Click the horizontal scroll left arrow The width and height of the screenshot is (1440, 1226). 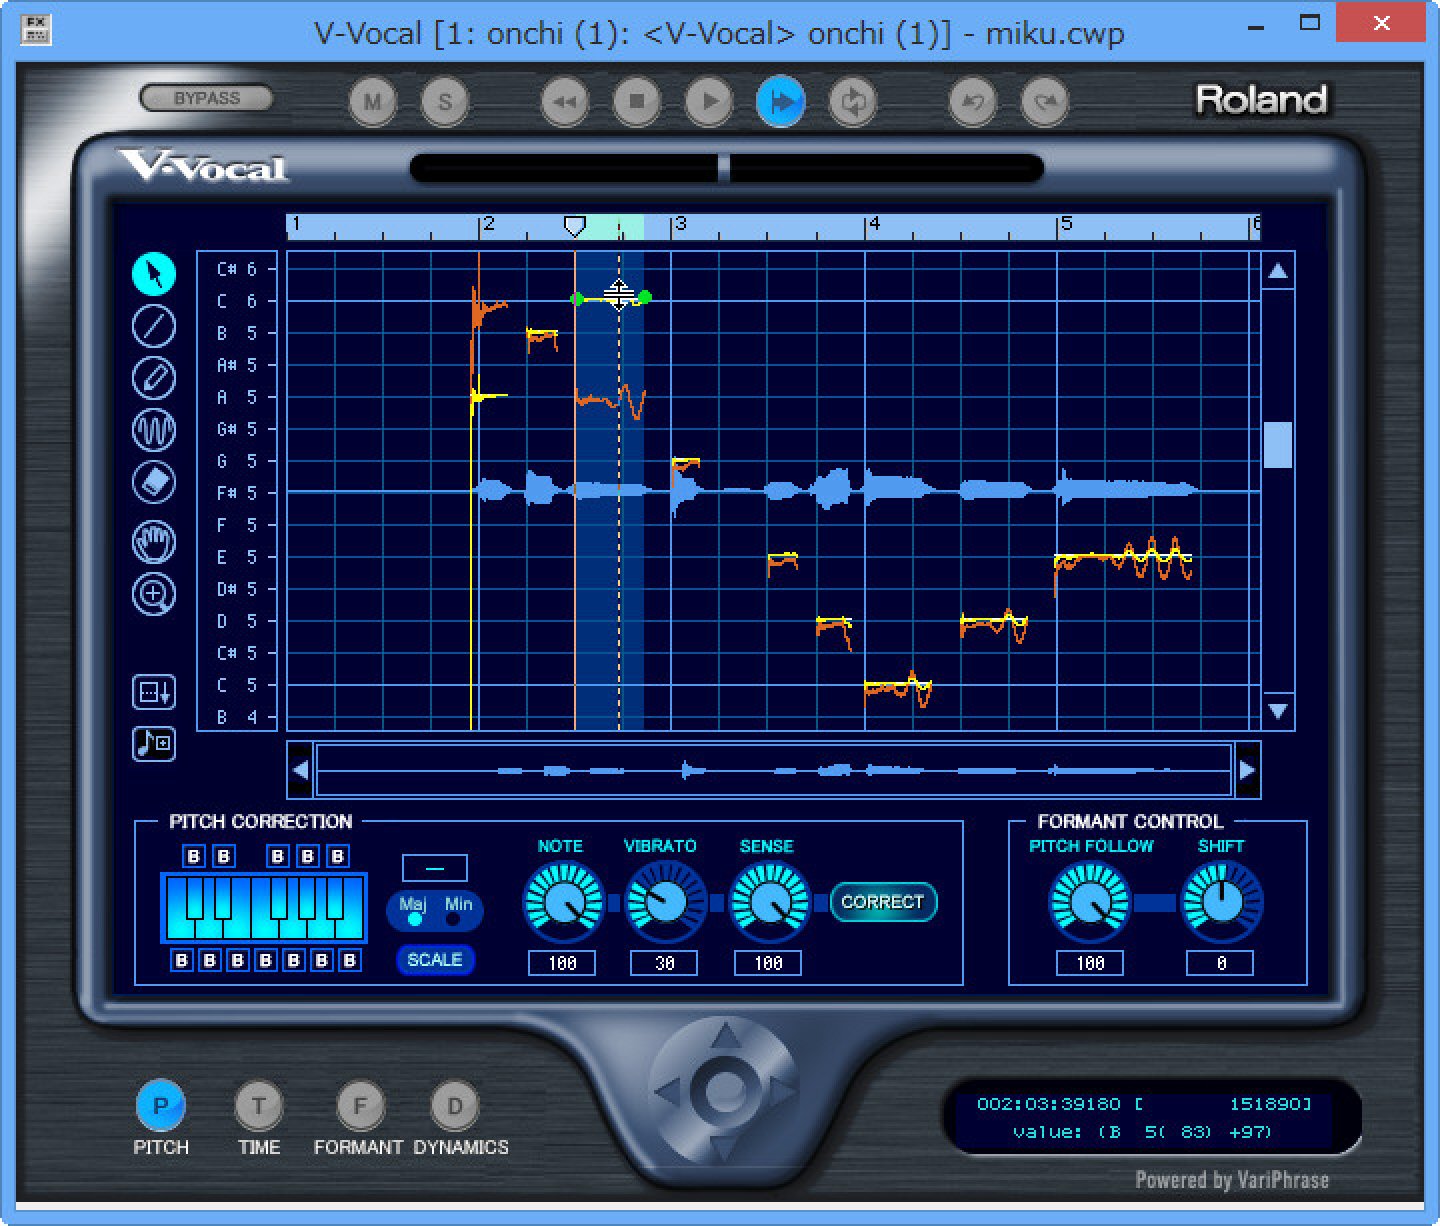point(301,770)
